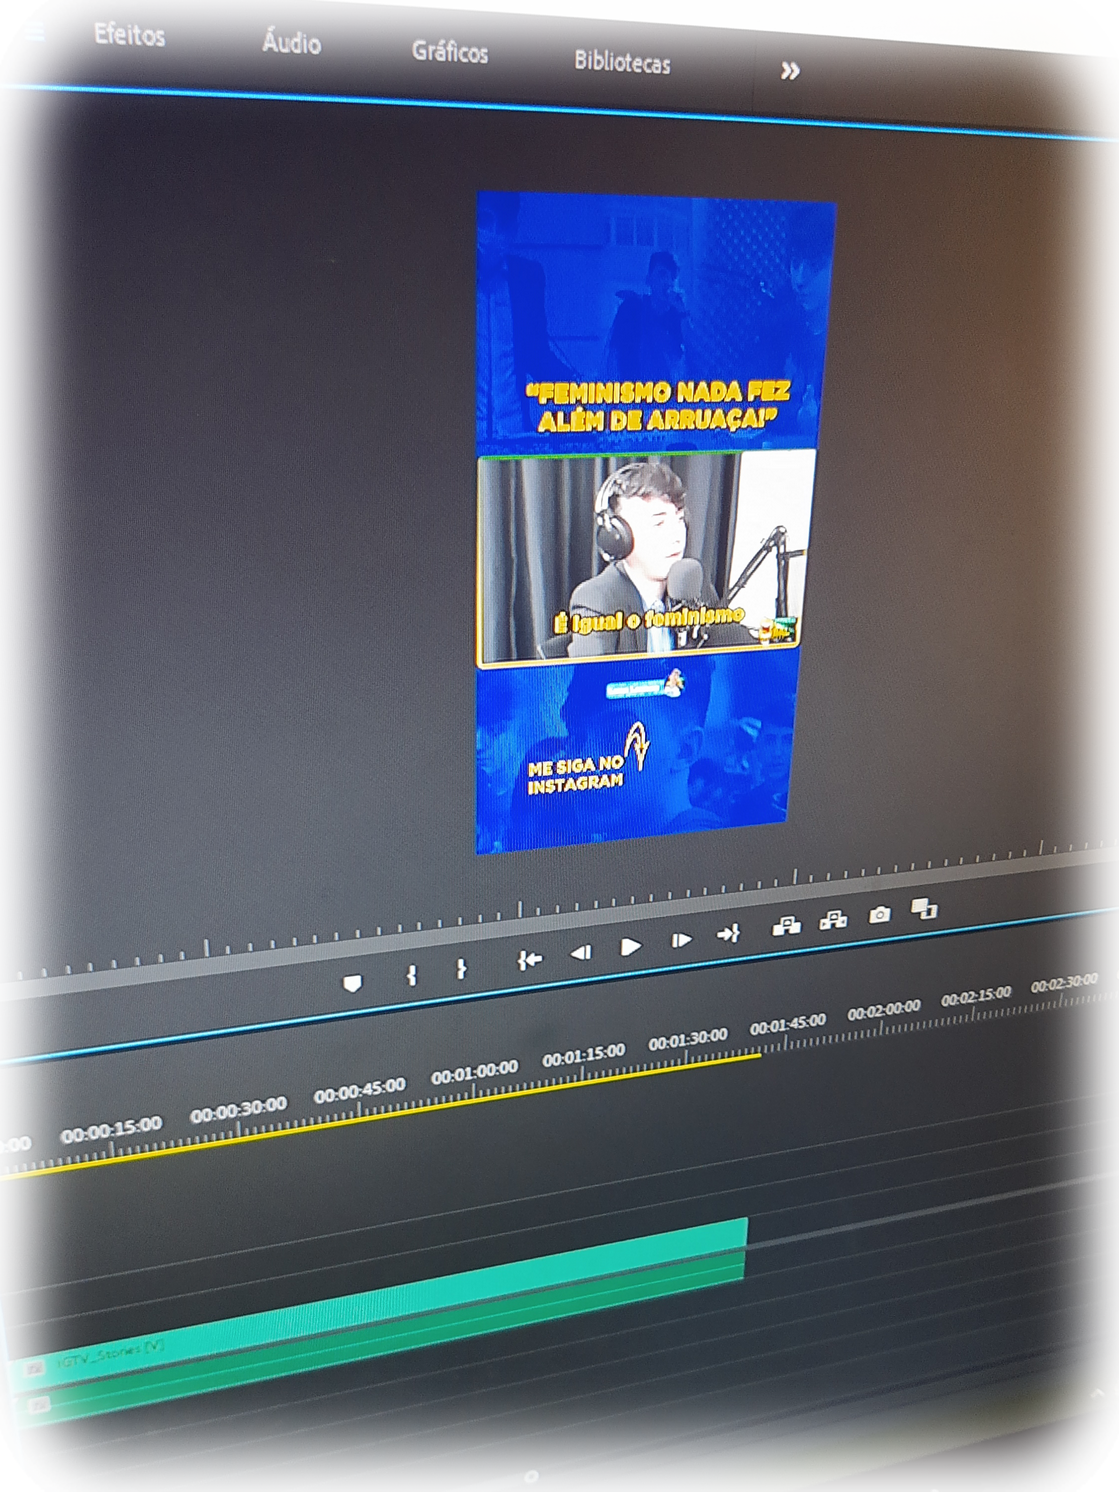Jump timeline to 00:01:15:00 mark

(x=583, y=1055)
